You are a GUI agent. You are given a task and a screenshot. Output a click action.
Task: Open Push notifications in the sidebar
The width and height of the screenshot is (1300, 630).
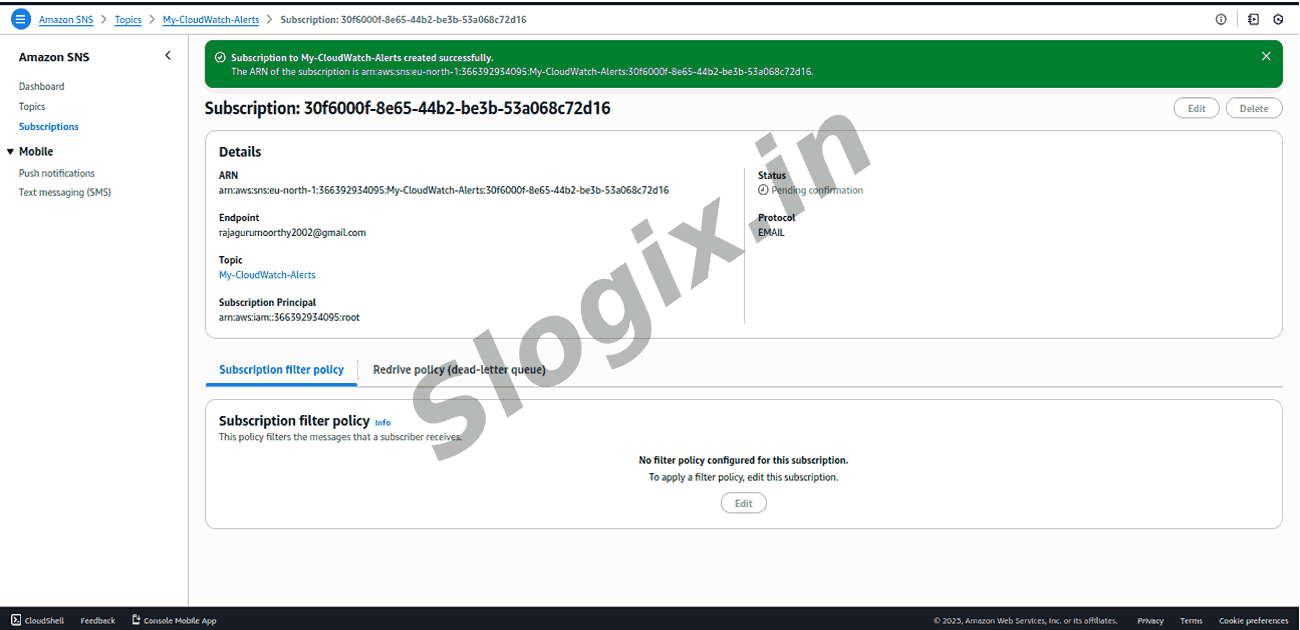pos(57,174)
